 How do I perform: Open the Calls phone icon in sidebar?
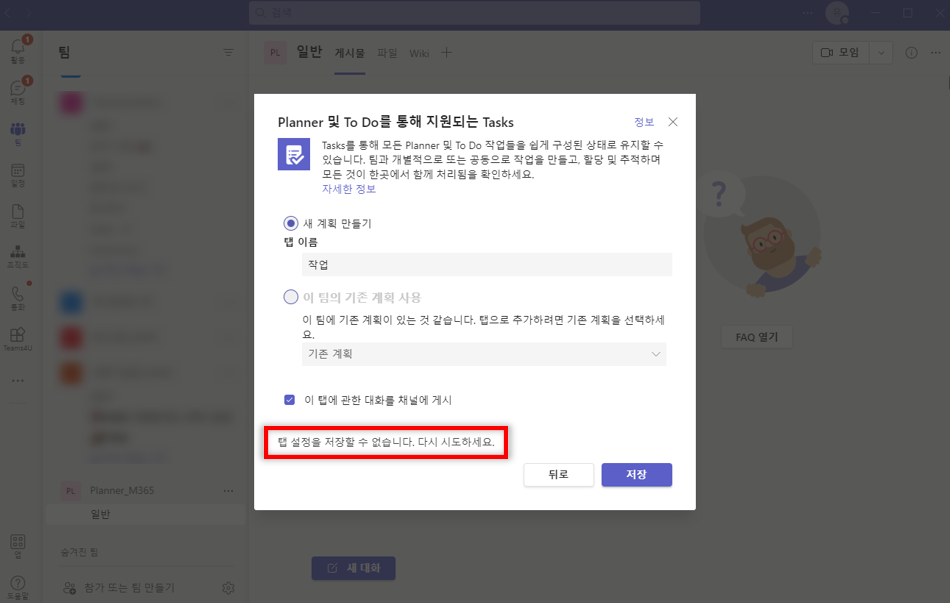[18, 294]
